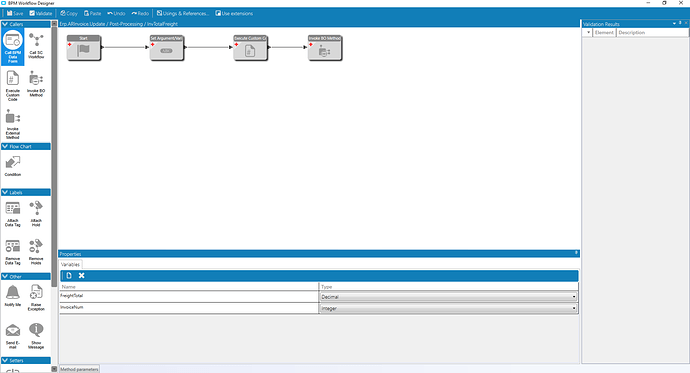Open the Decimal type dropdown for FreightTotal
Viewport: 690px width, 373px height.
coord(448,297)
